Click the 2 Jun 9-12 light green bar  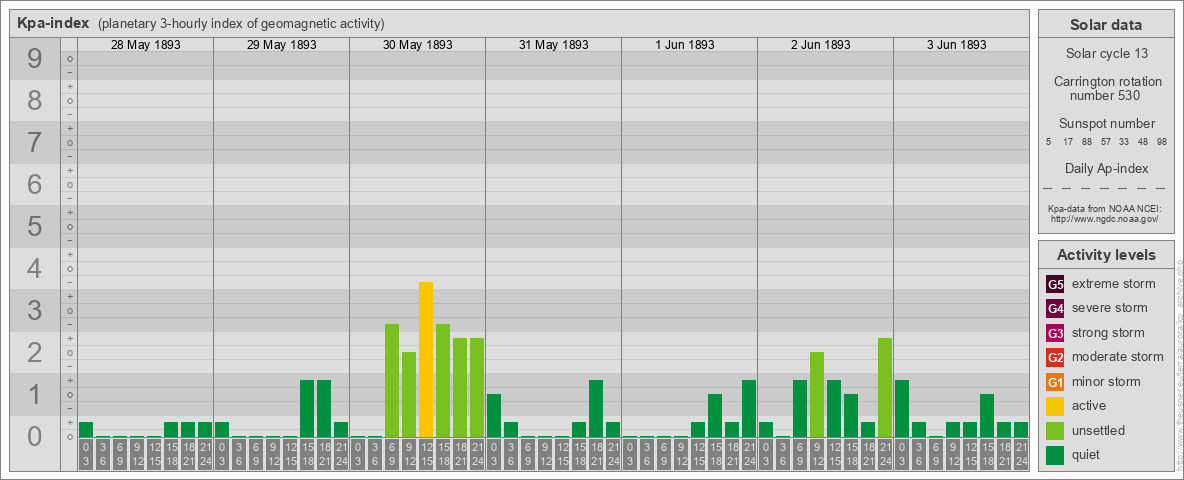[817, 395]
